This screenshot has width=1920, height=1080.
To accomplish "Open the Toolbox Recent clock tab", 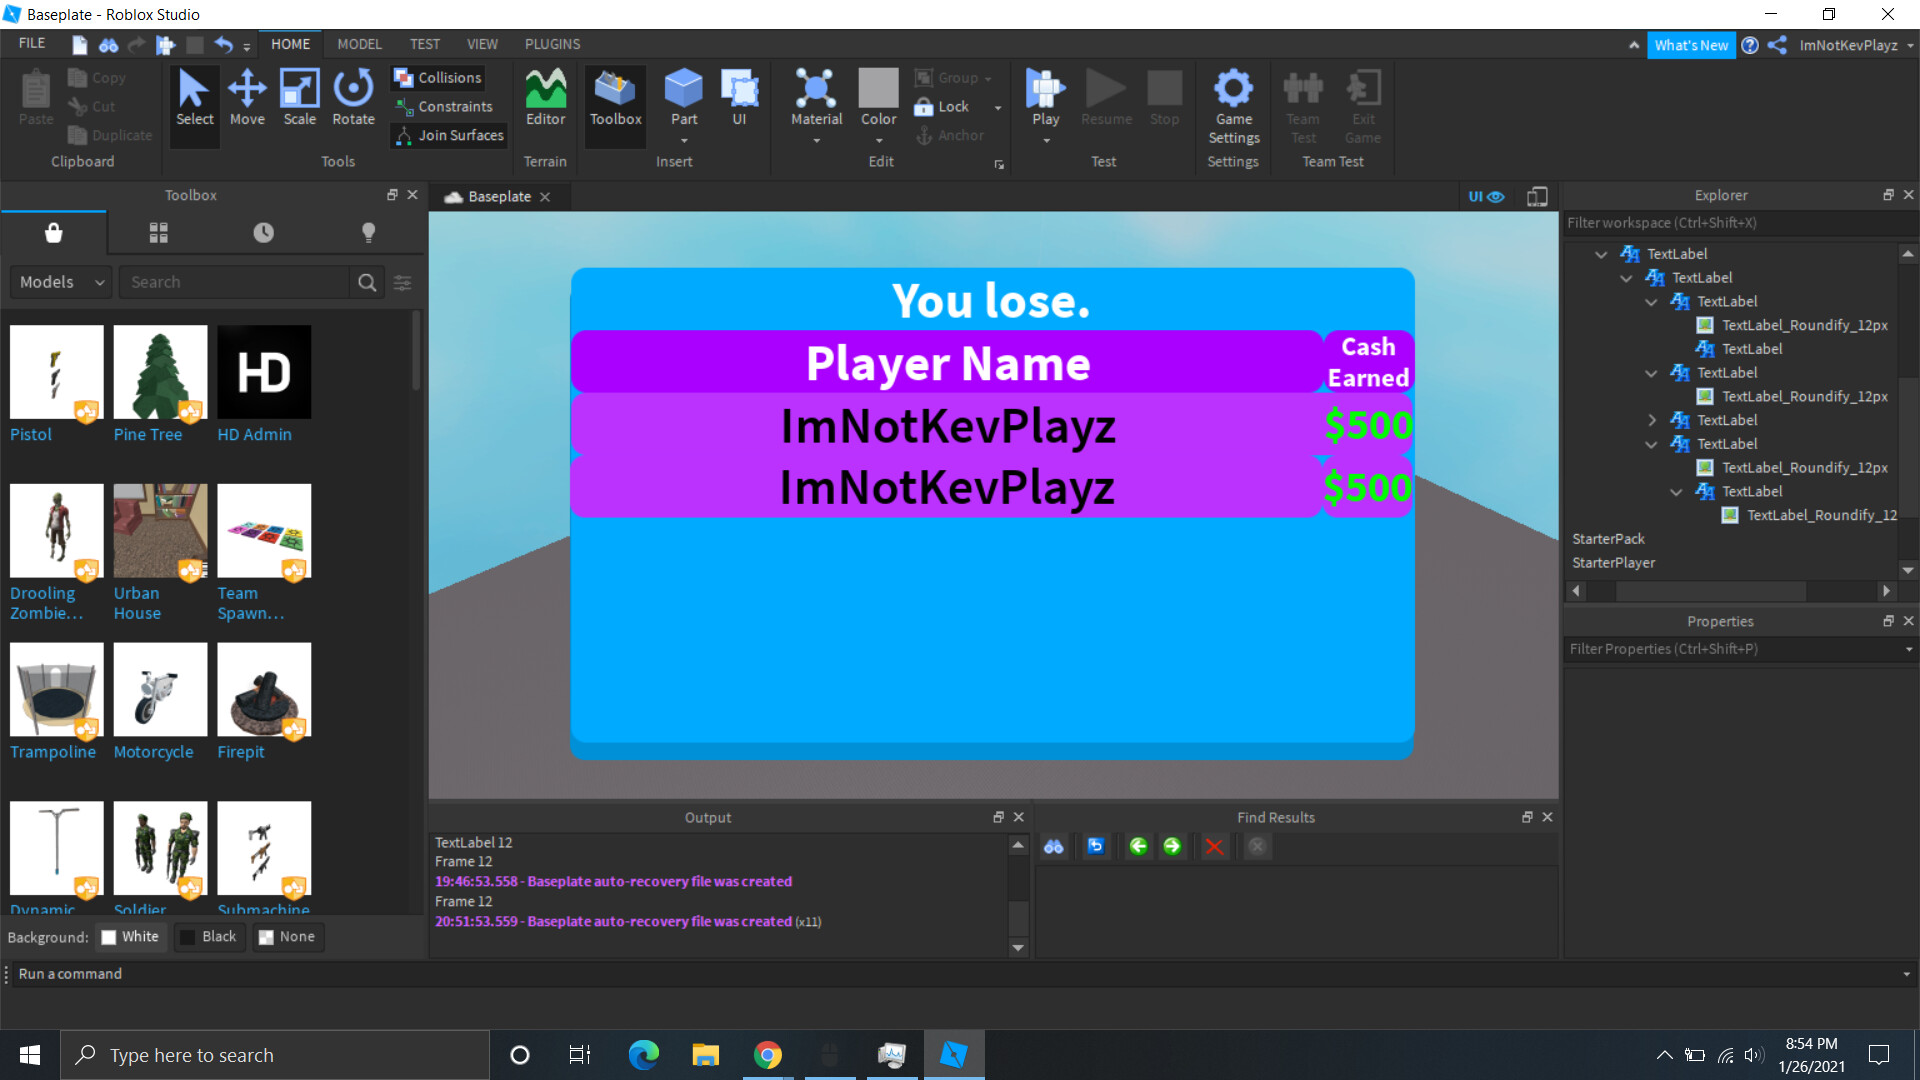I will 263,233.
